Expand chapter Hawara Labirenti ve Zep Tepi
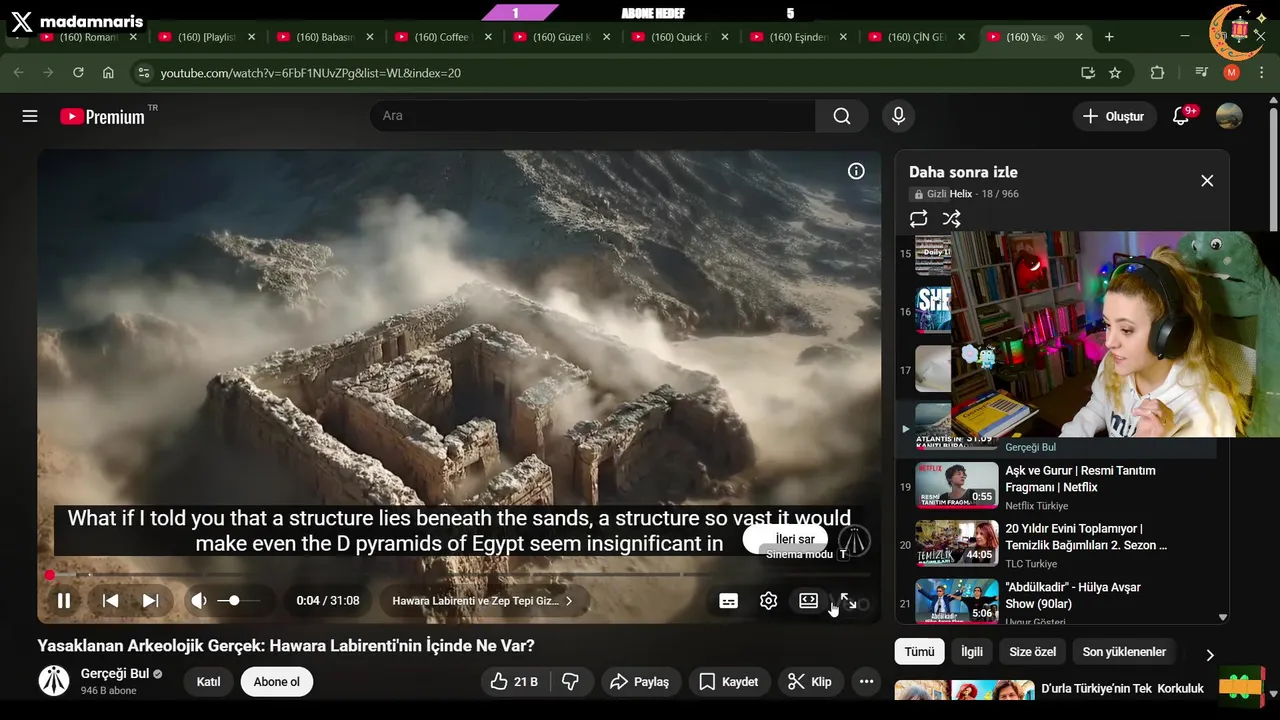Image resolution: width=1280 pixels, height=720 pixels. [482, 601]
